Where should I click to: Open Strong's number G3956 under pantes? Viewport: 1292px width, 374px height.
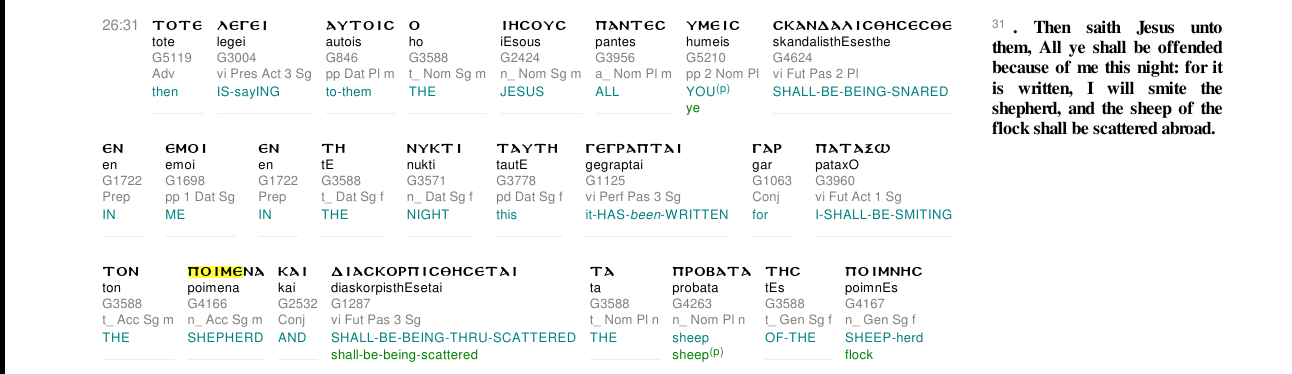613,58
